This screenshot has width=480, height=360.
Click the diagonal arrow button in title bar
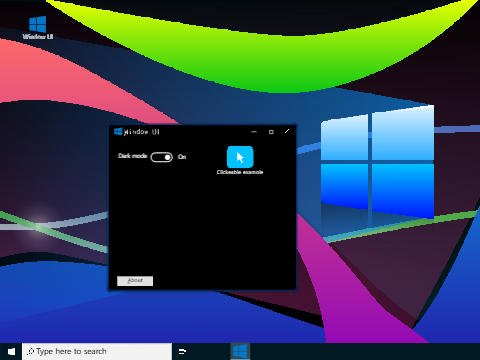click(x=287, y=131)
